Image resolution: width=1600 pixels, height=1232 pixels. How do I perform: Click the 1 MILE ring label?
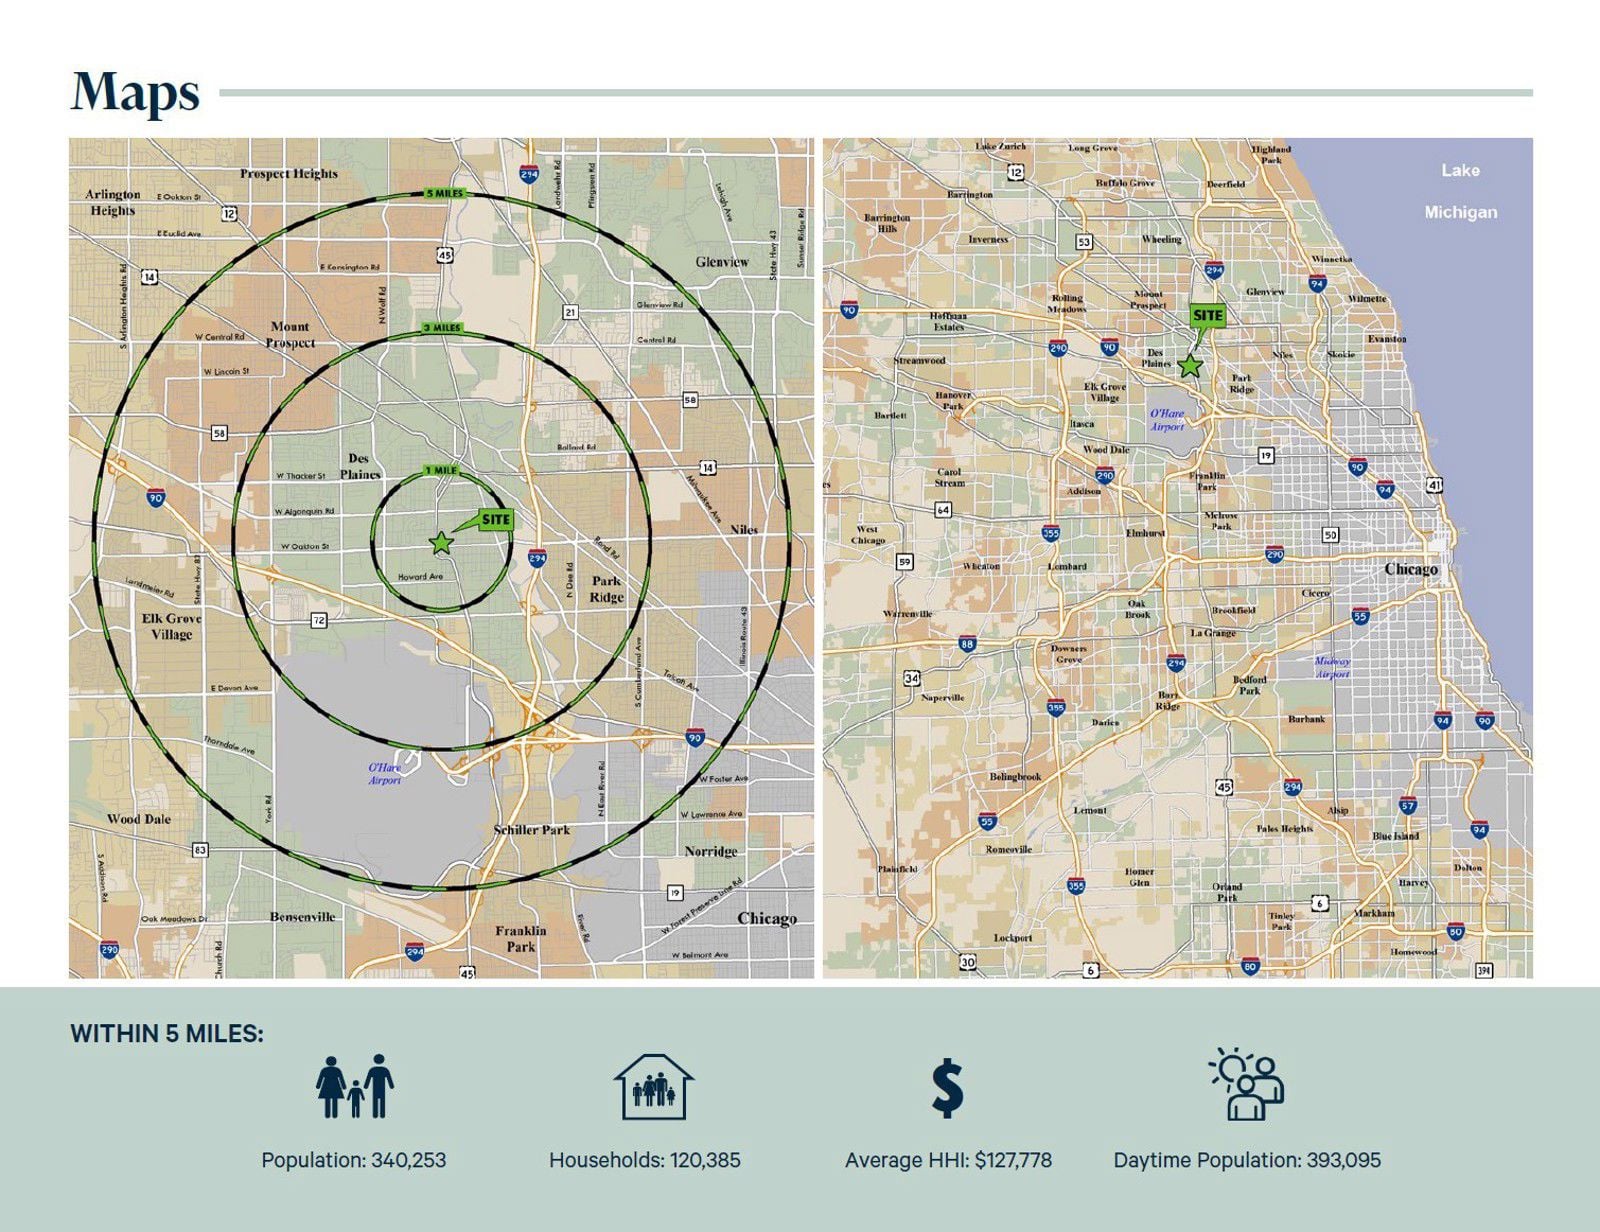point(441,470)
